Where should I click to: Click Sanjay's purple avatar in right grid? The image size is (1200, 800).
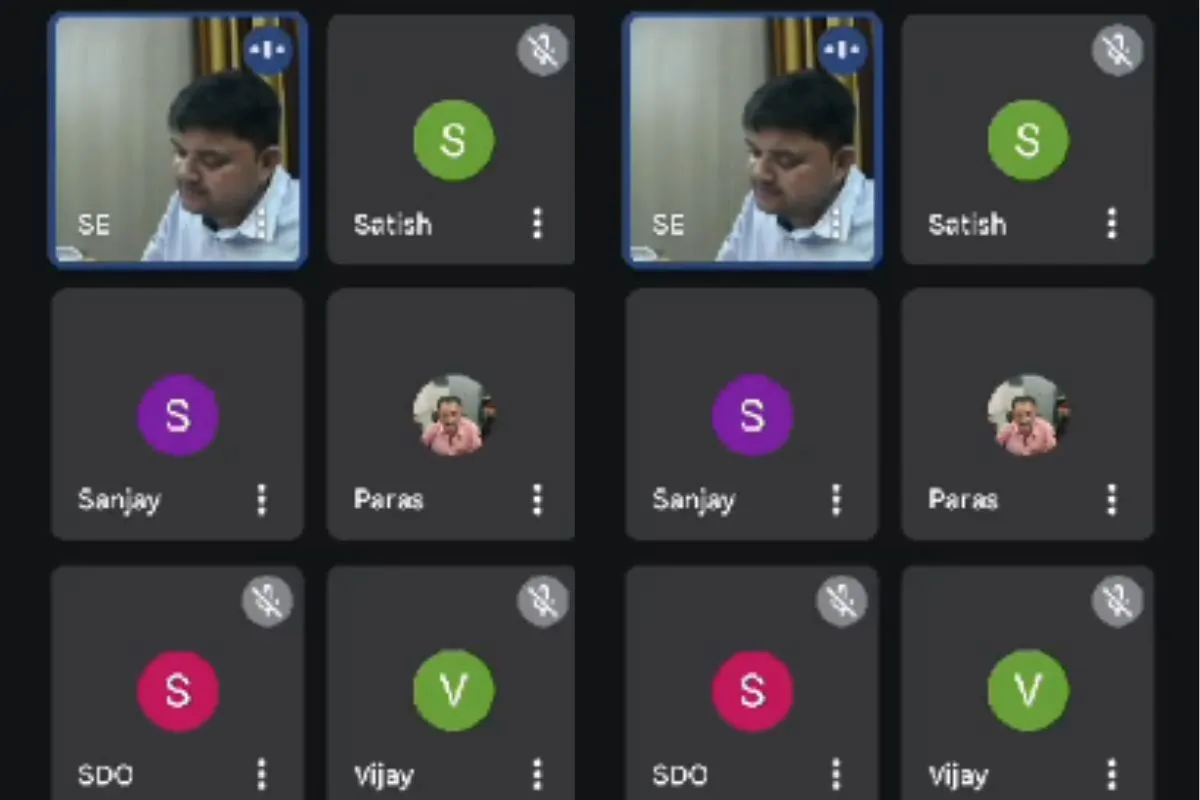[x=752, y=415]
